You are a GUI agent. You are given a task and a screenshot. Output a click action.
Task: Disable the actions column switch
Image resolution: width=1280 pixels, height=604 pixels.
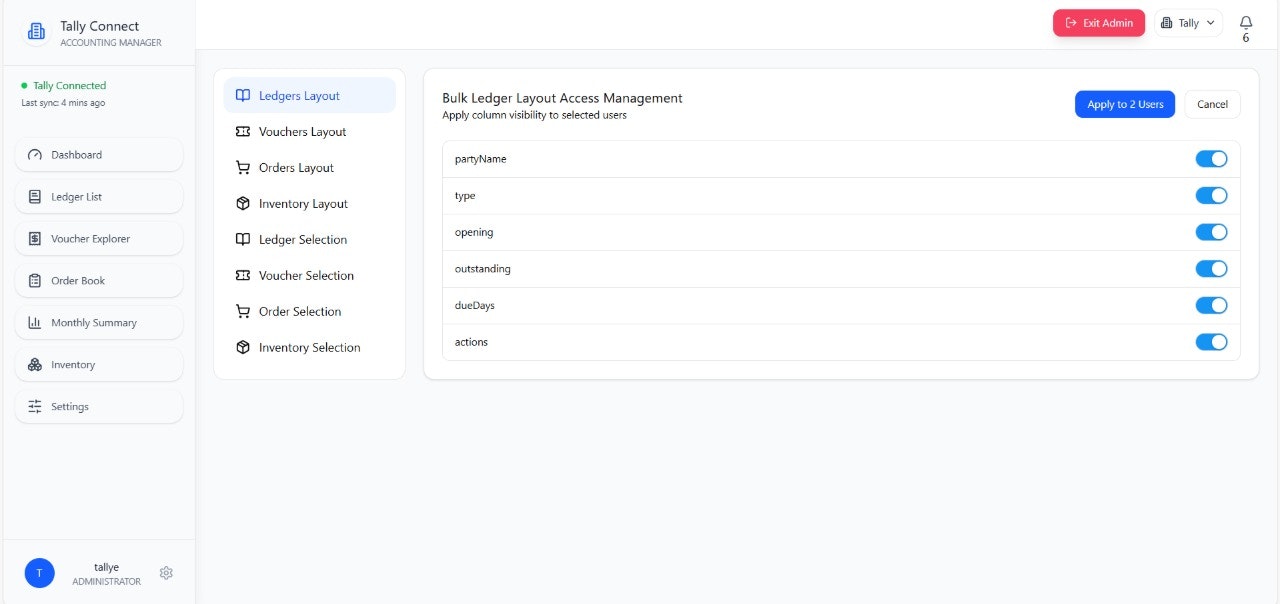[x=1211, y=342]
